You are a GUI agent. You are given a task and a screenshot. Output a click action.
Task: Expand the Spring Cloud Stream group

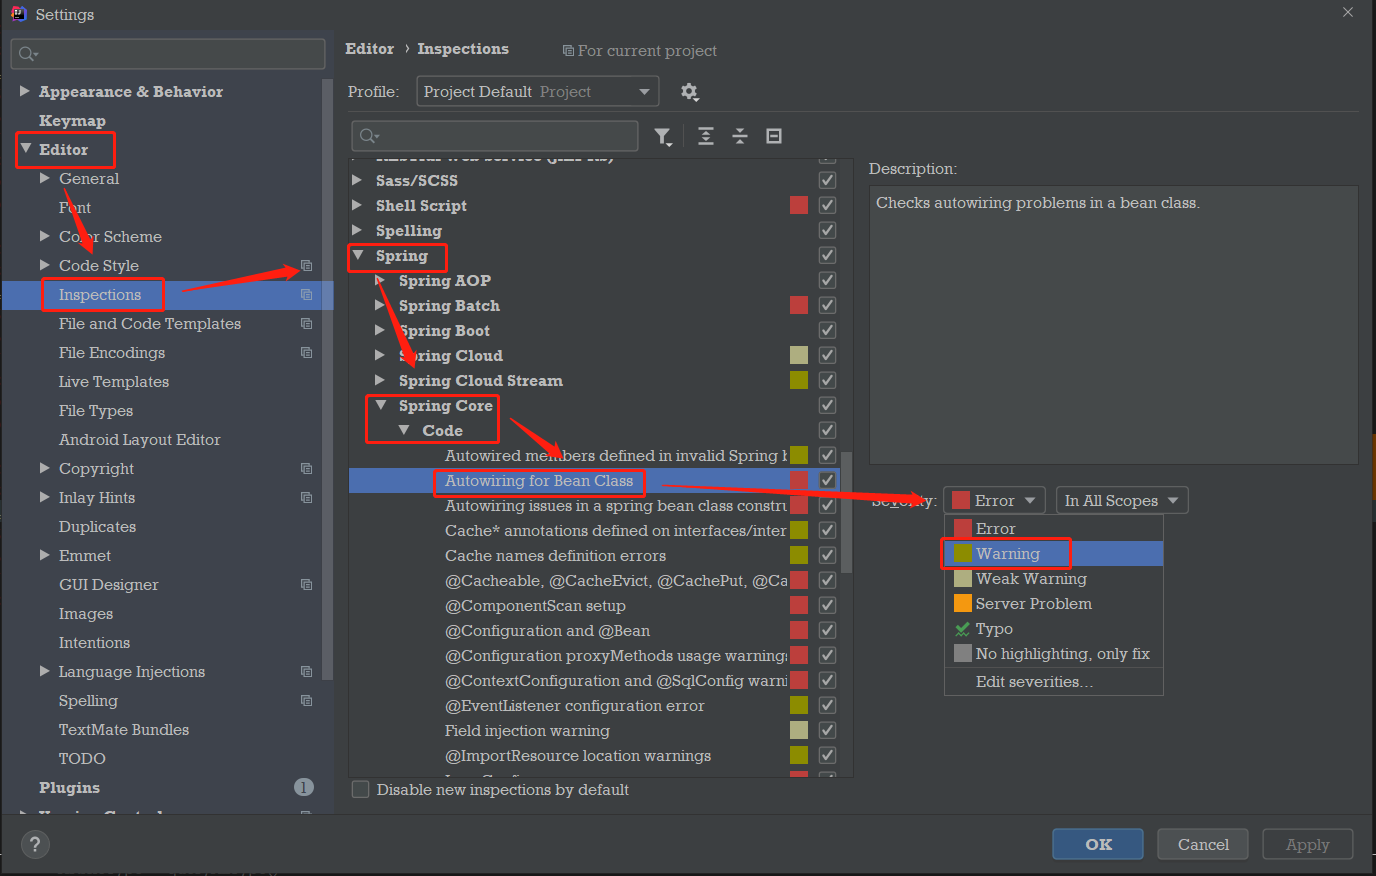point(380,380)
